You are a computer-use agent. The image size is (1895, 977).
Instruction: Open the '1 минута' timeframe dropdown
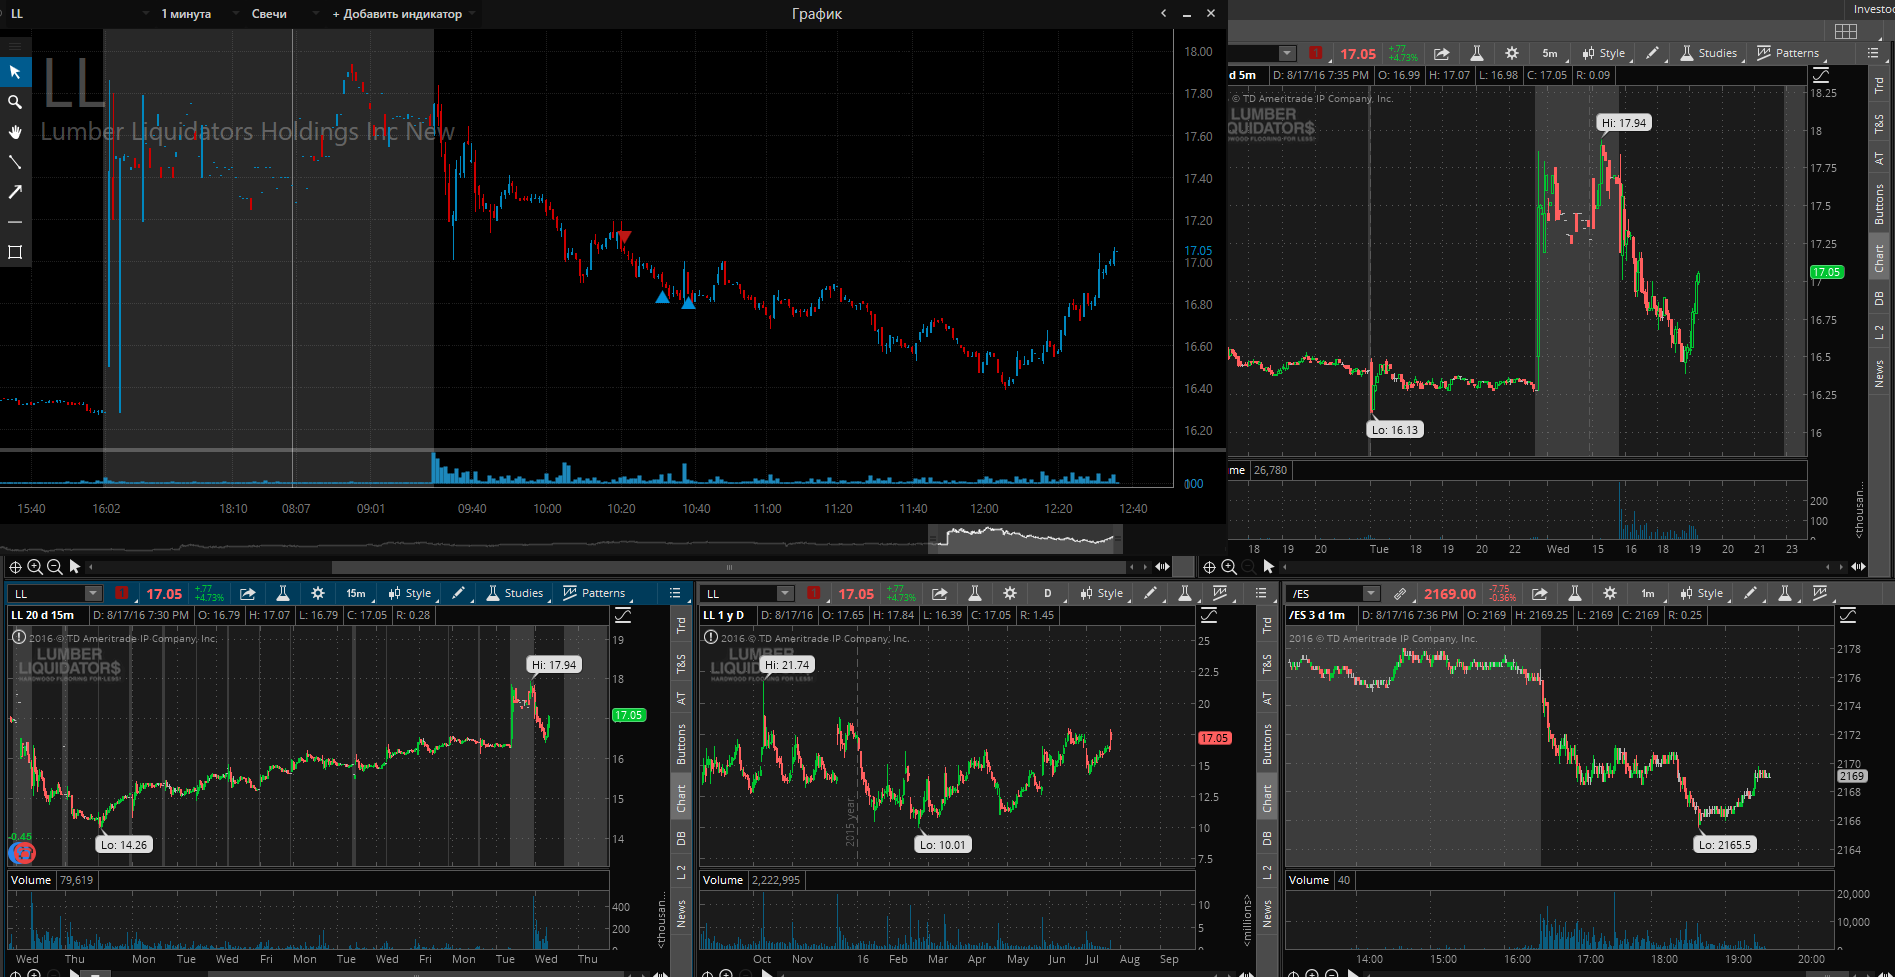(x=185, y=14)
